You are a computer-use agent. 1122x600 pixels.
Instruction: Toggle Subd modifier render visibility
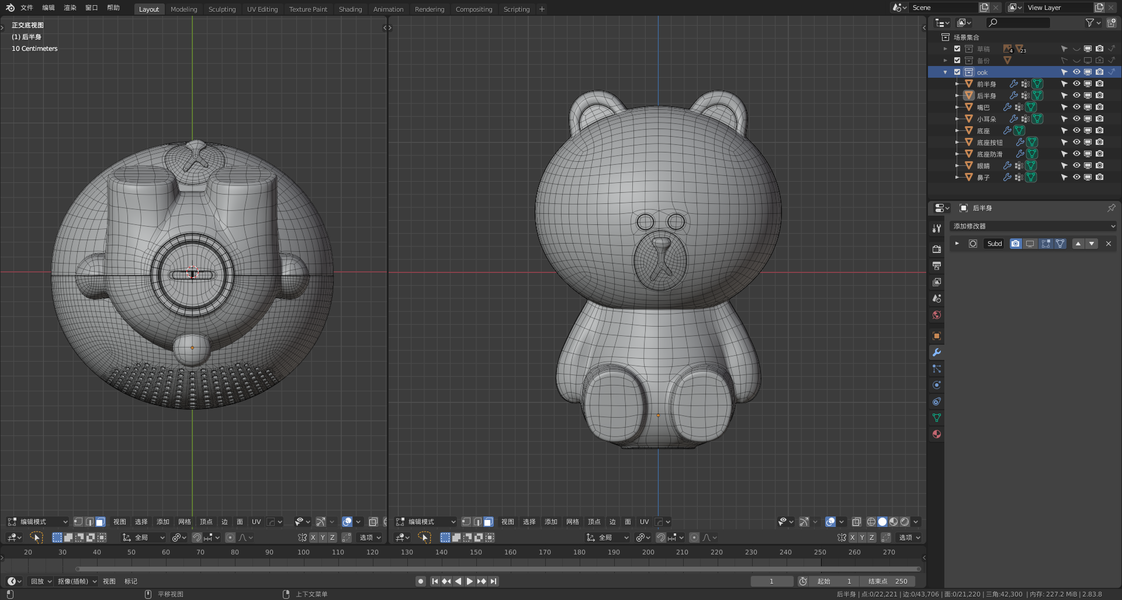(1015, 244)
